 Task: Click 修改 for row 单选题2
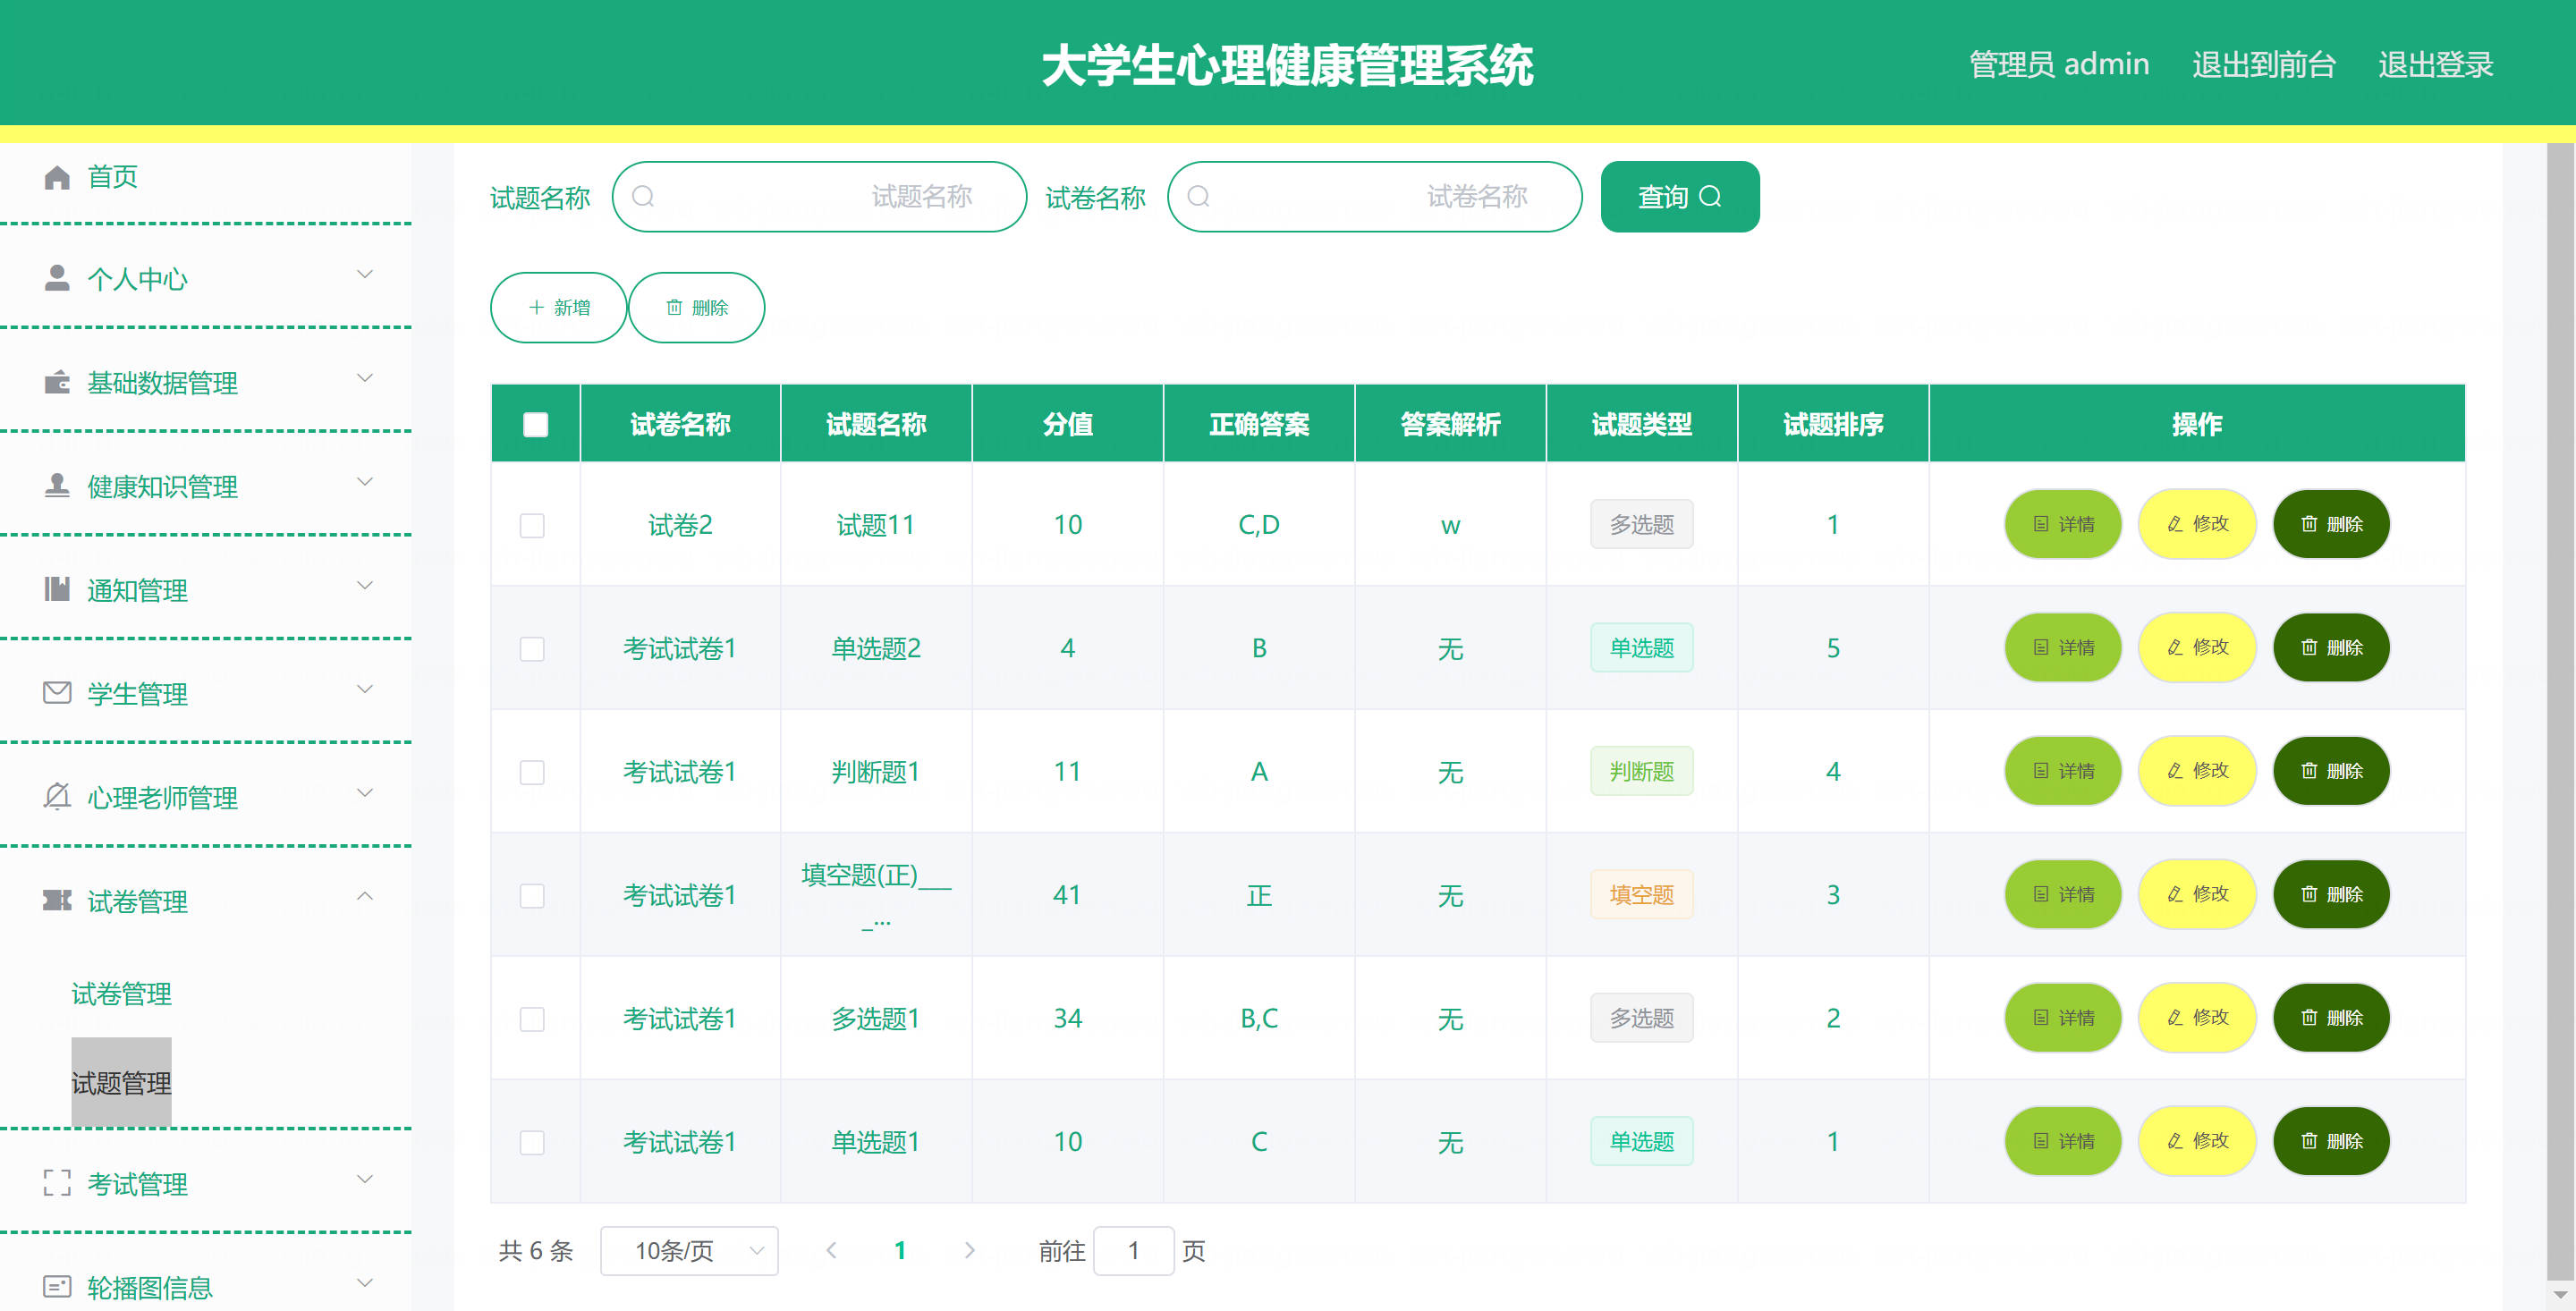[x=2197, y=648]
